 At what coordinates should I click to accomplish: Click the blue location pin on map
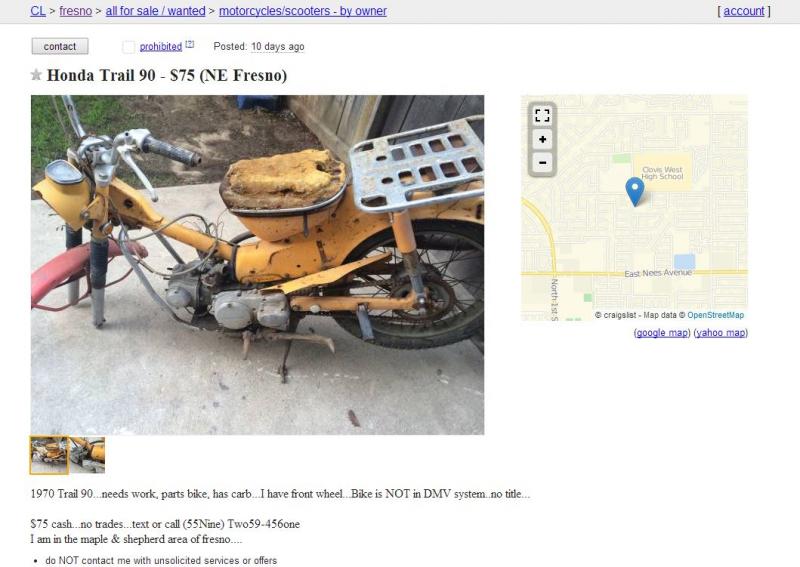635,191
